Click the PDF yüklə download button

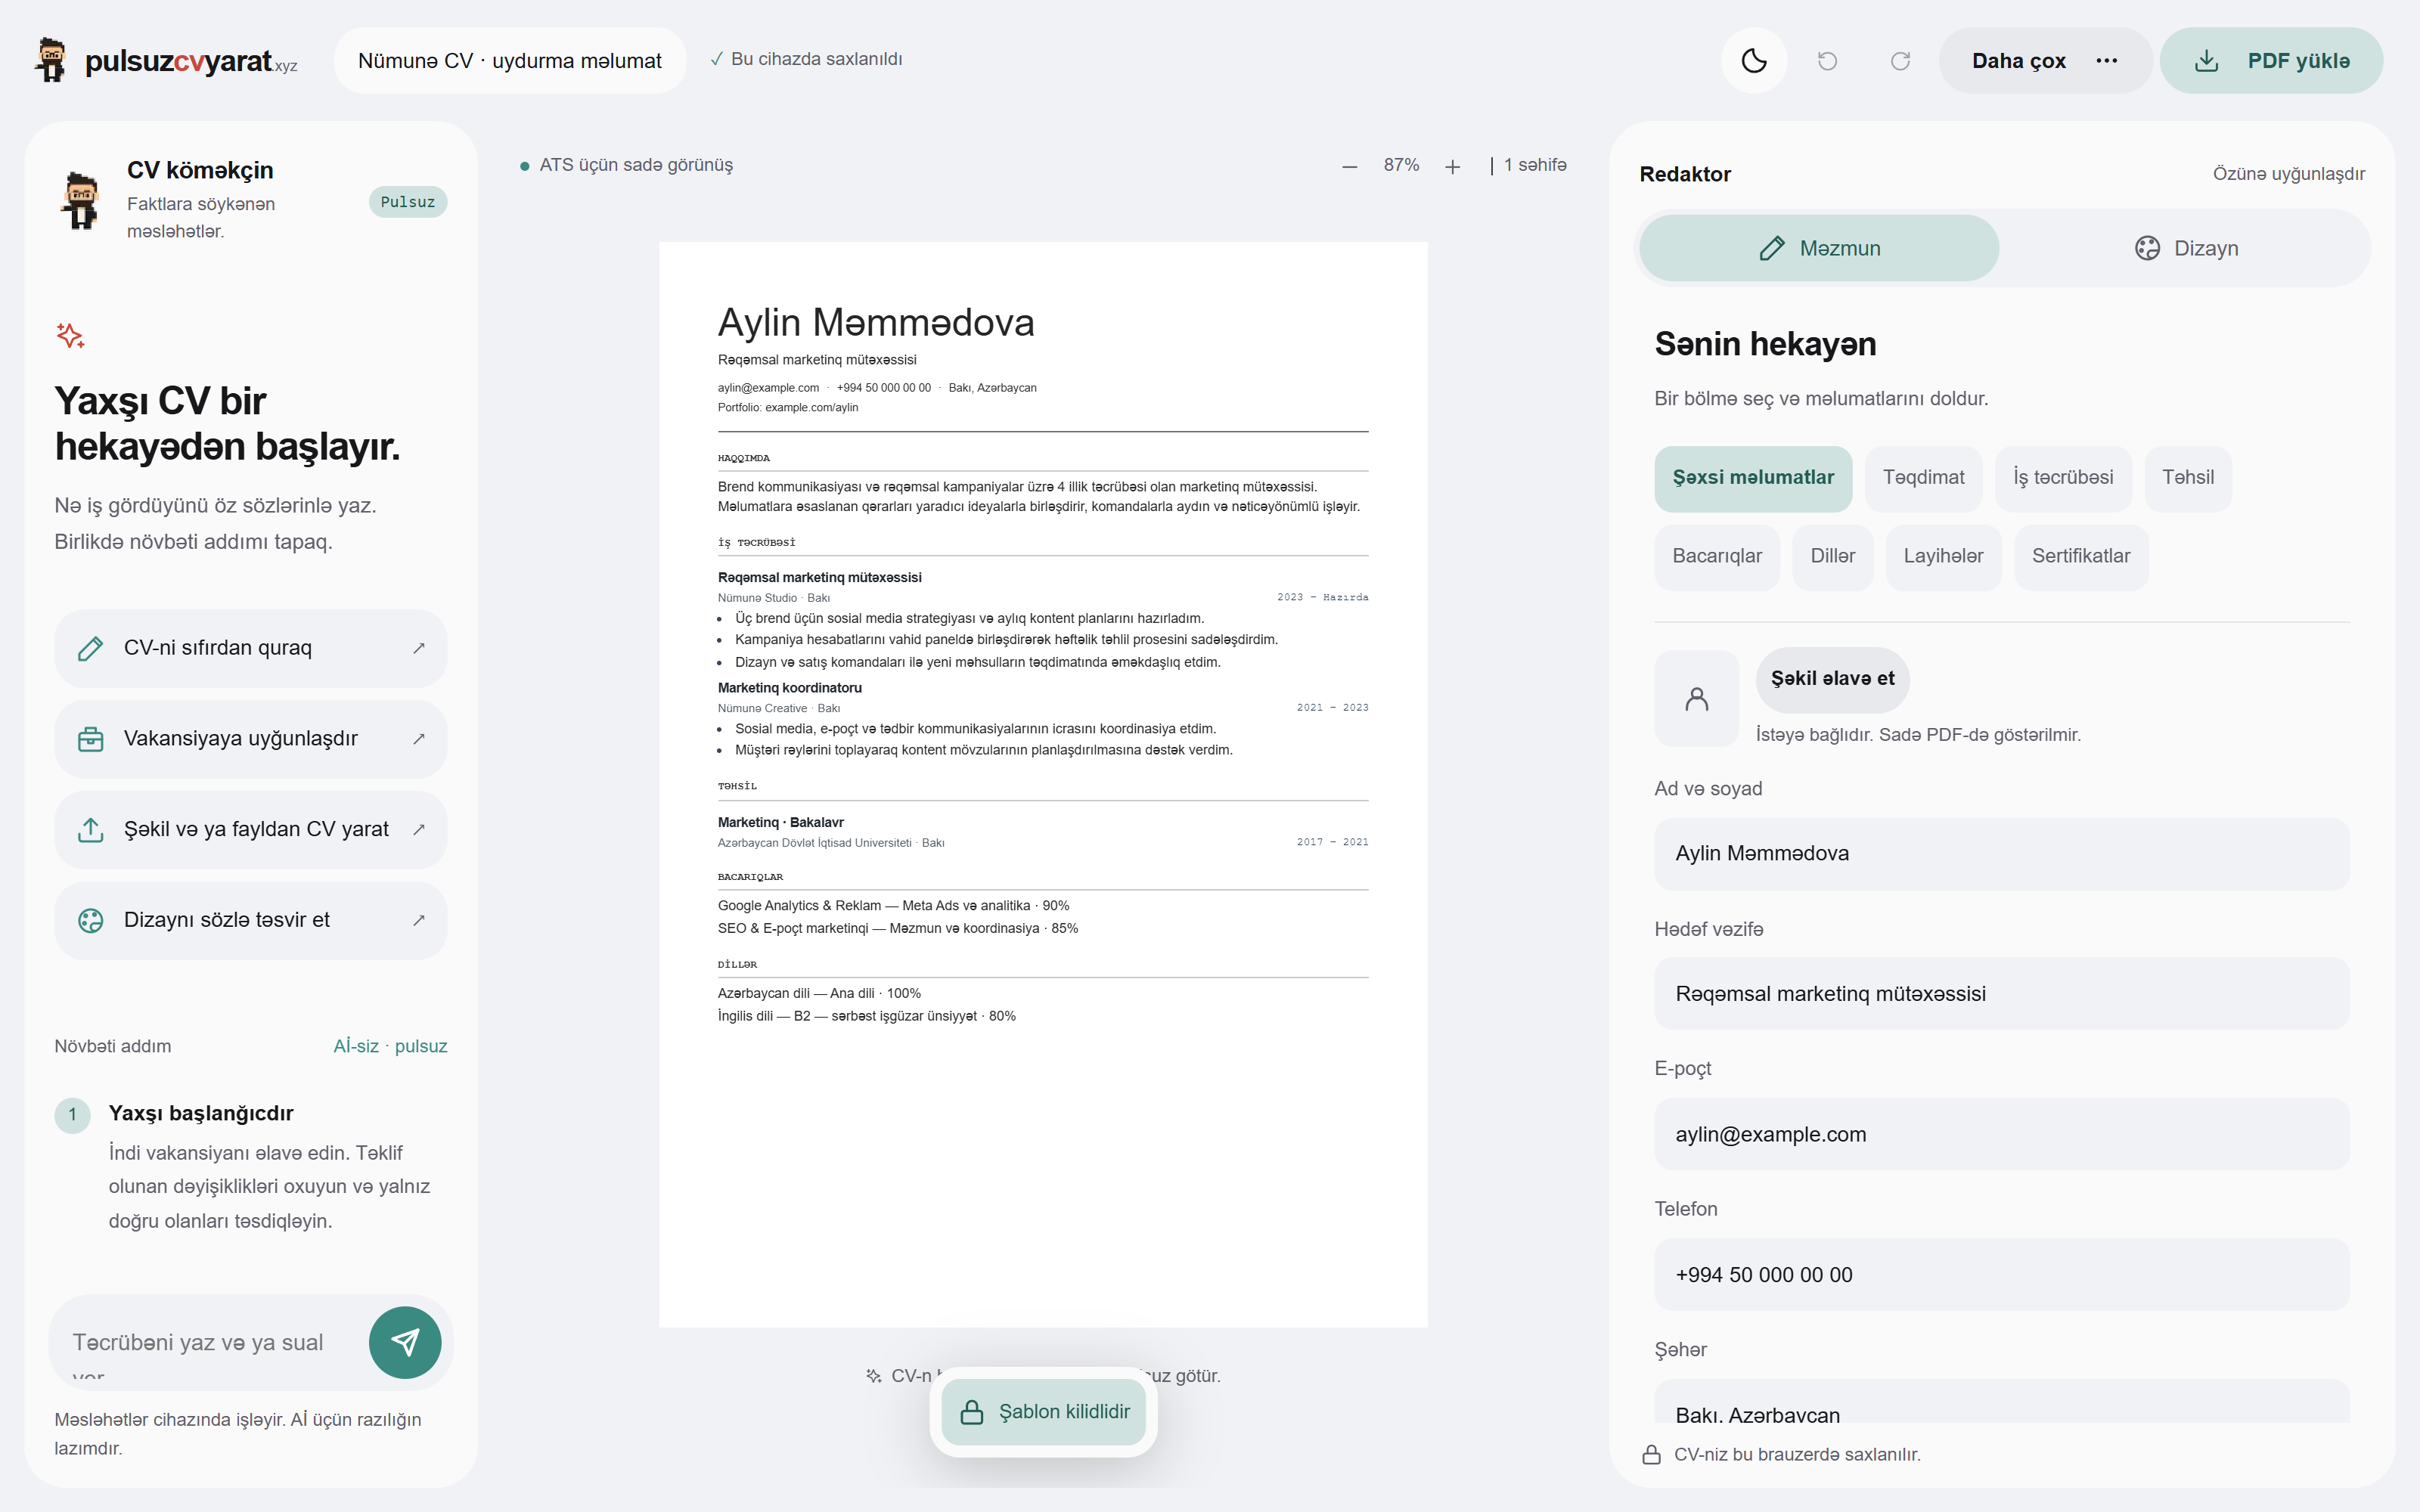[2271, 61]
